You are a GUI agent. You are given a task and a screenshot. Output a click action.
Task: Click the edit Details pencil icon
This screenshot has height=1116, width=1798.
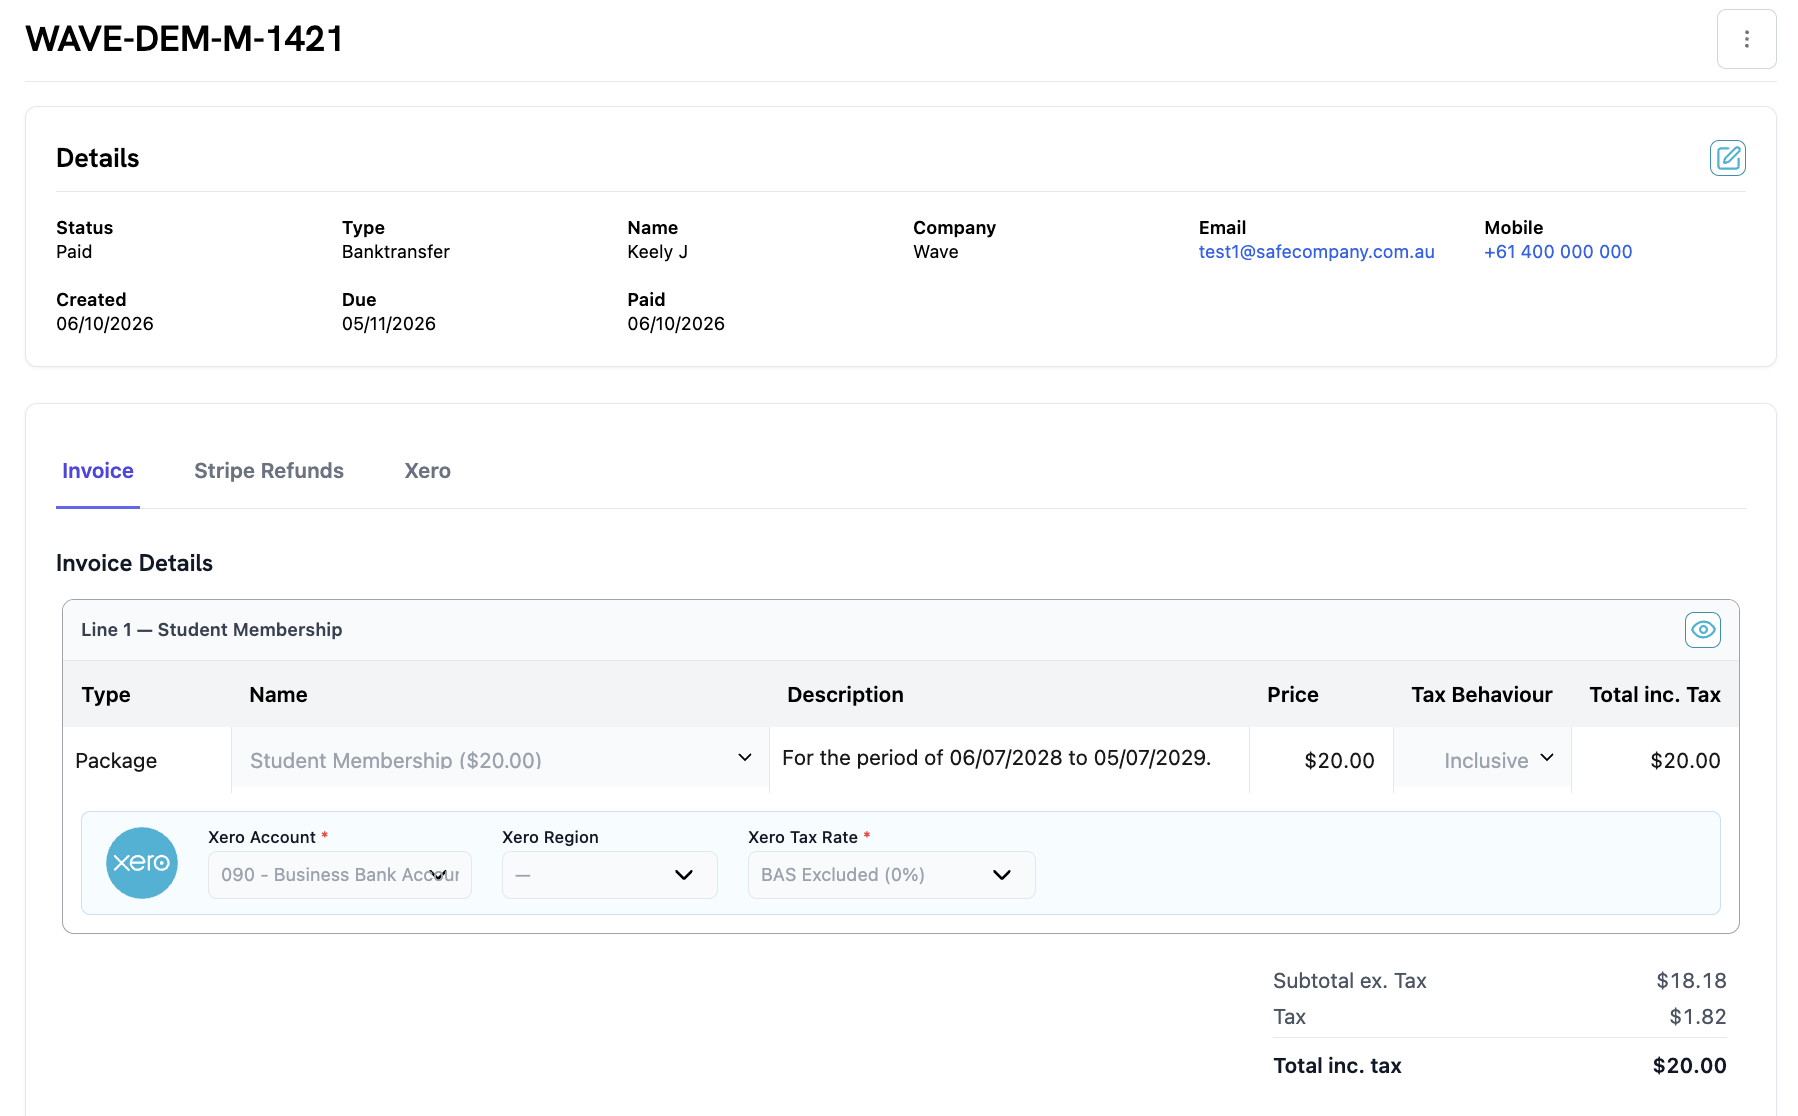point(1727,158)
